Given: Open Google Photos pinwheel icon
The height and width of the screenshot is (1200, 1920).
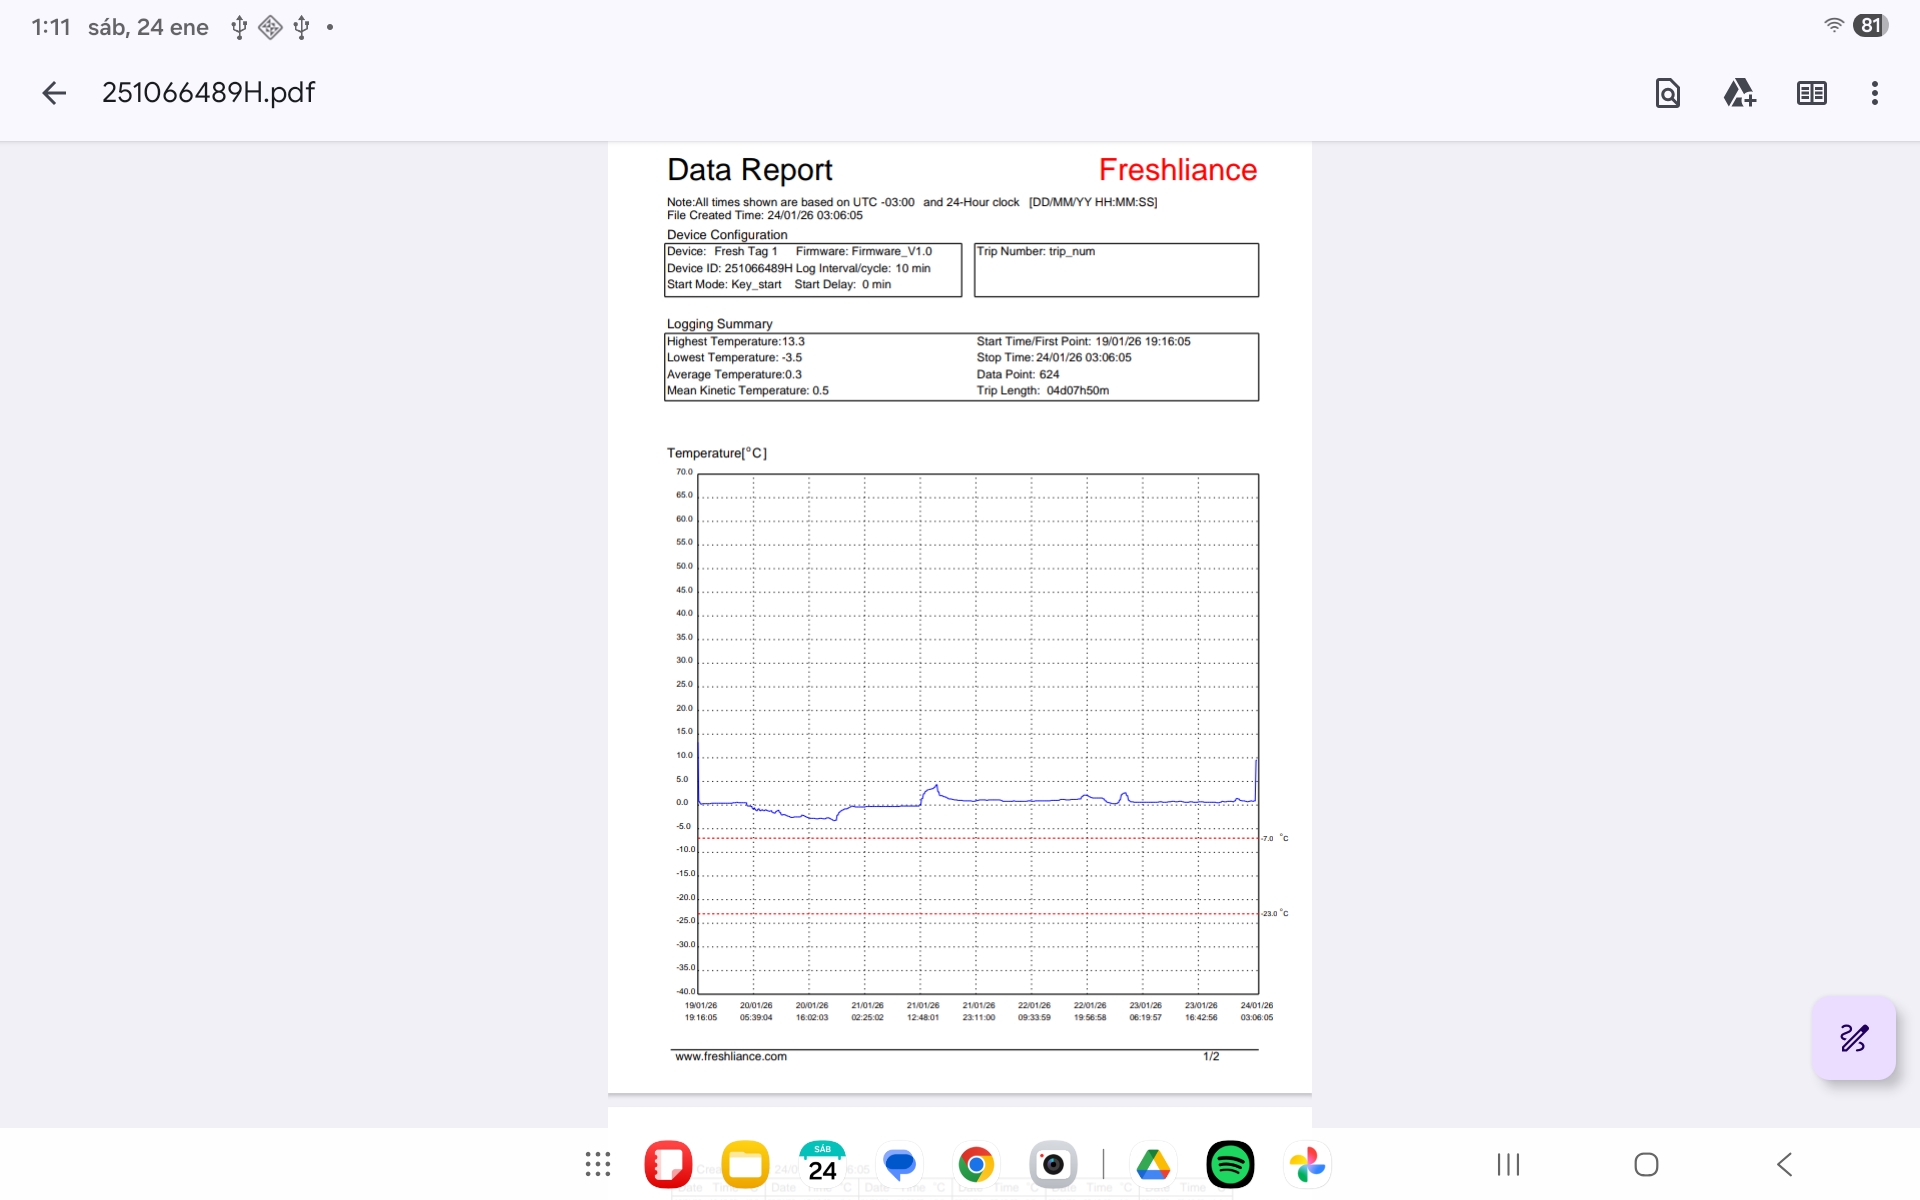Looking at the screenshot, I should [1307, 1164].
